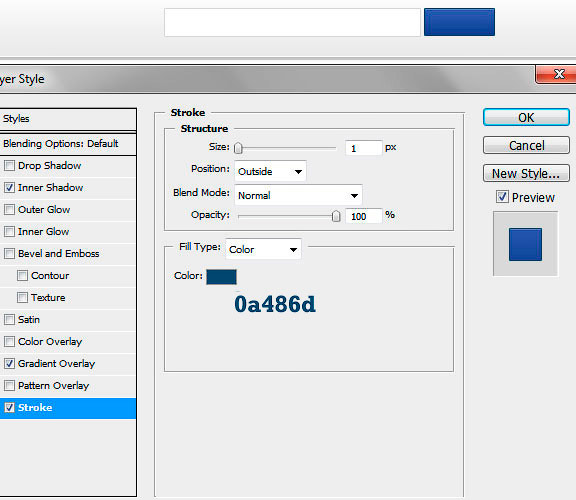
Task: Tick the Color Overlay checkbox
Action: [9, 342]
